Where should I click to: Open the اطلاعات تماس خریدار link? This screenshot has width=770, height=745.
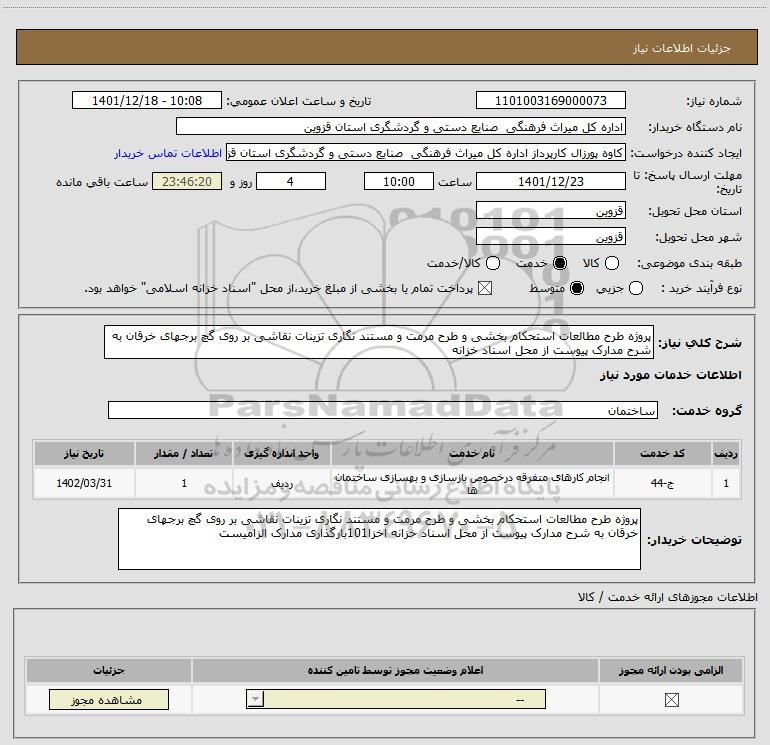point(168,153)
